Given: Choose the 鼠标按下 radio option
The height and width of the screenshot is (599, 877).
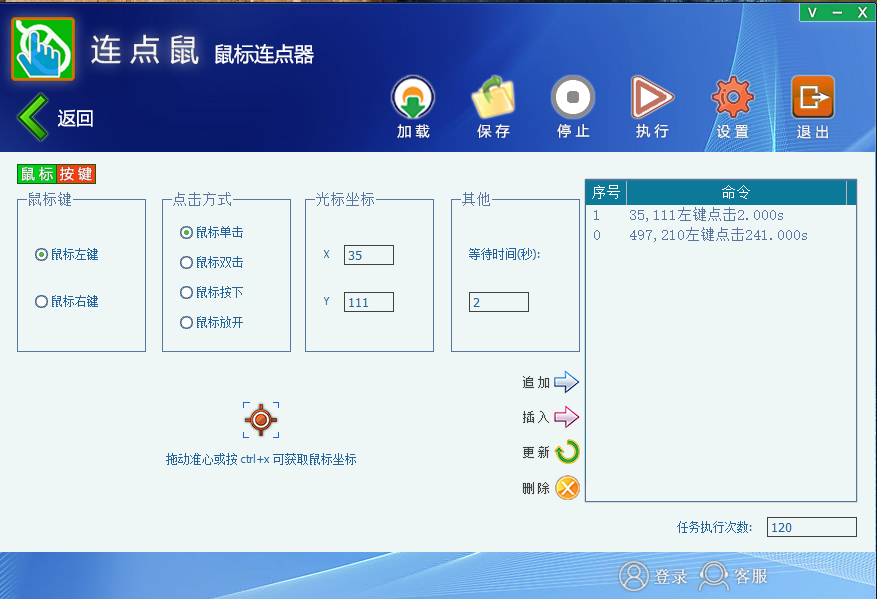Looking at the screenshot, I should [x=186, y=293].
